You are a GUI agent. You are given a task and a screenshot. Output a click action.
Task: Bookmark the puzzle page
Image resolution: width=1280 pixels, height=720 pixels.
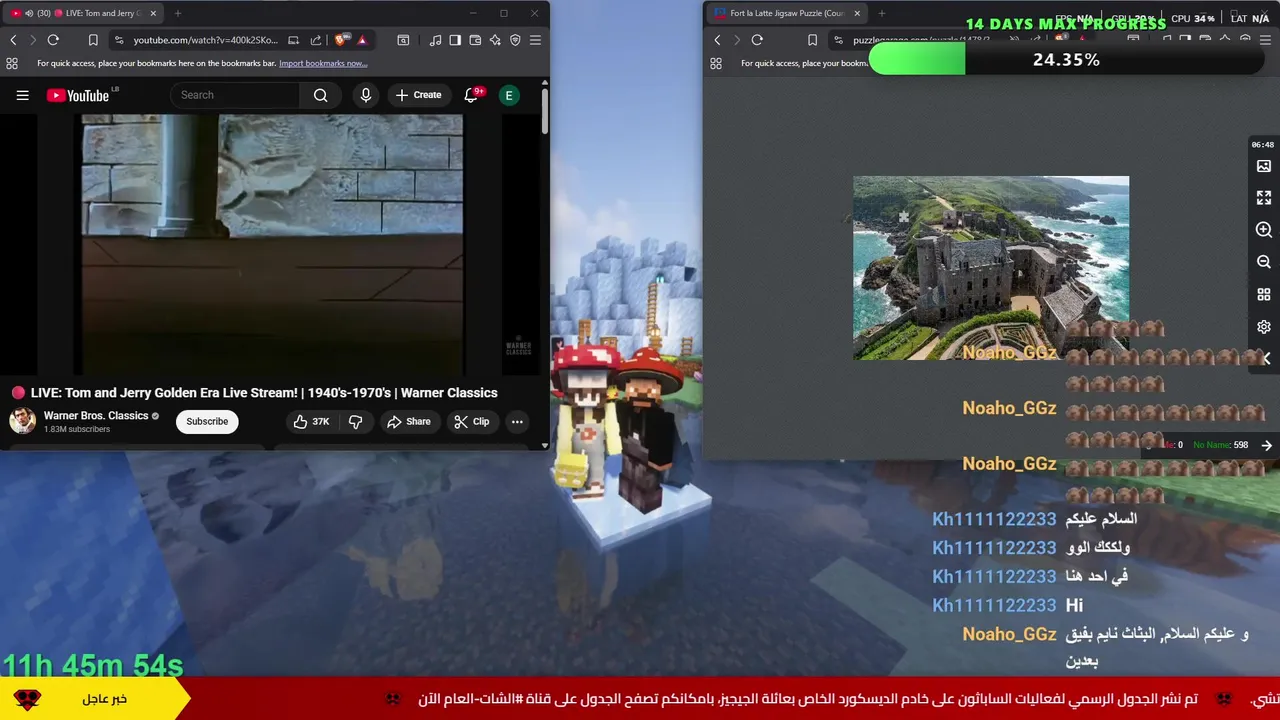click(812, 40)
